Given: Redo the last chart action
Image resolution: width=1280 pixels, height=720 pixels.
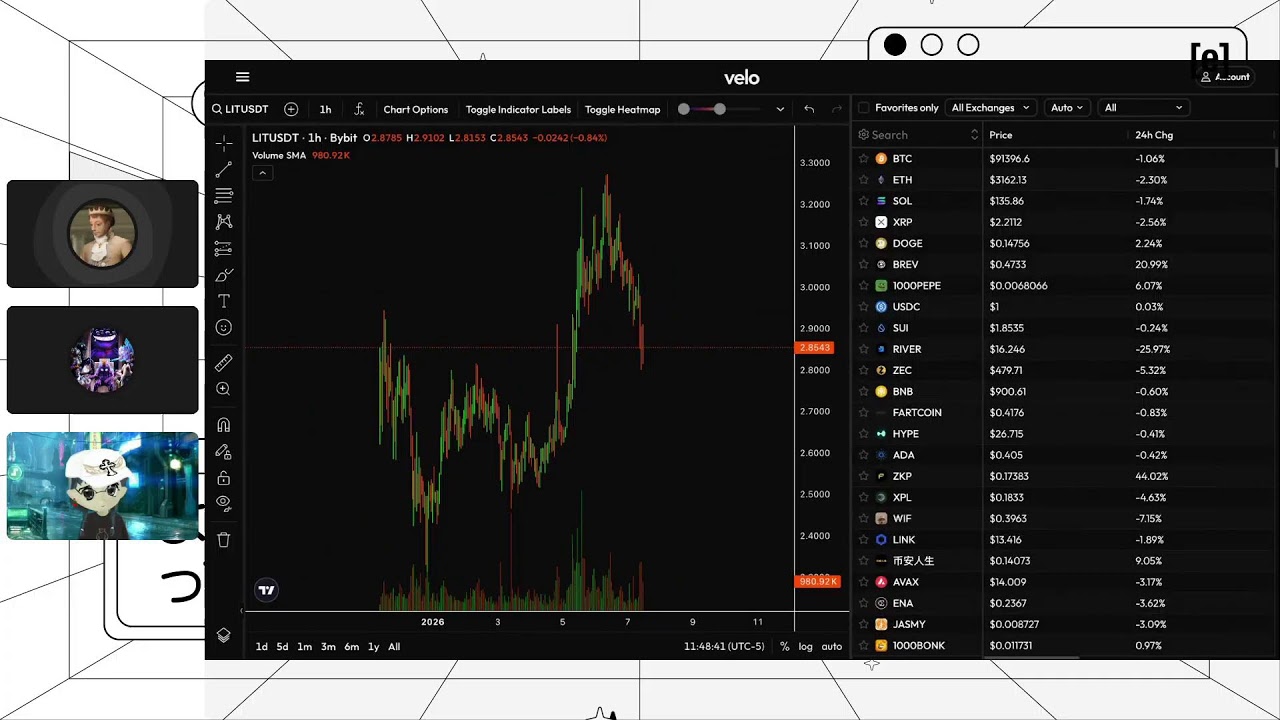Looking at the screenshot, I should pos(837,109).
